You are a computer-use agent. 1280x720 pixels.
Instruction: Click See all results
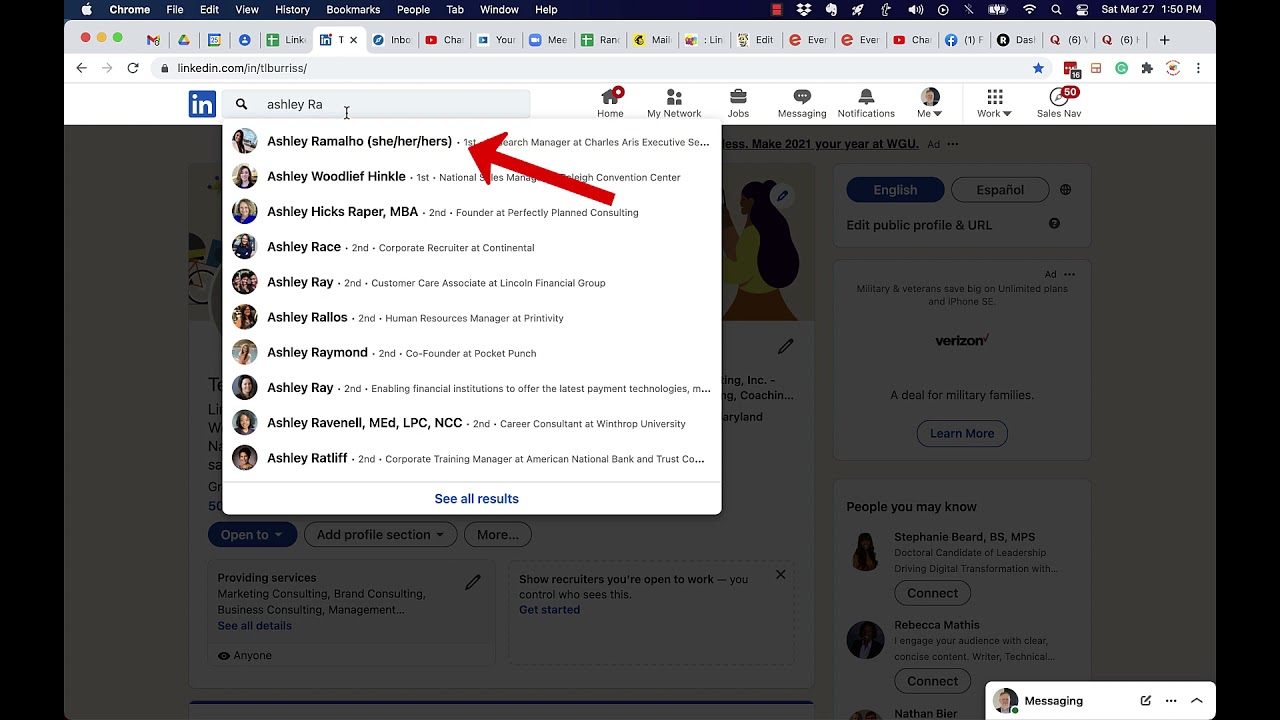click(x=476, y=499)
